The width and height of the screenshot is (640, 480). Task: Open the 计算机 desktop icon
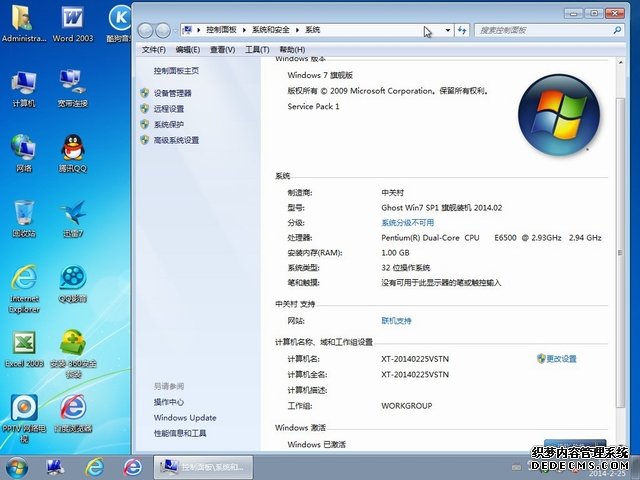point(24,89)
